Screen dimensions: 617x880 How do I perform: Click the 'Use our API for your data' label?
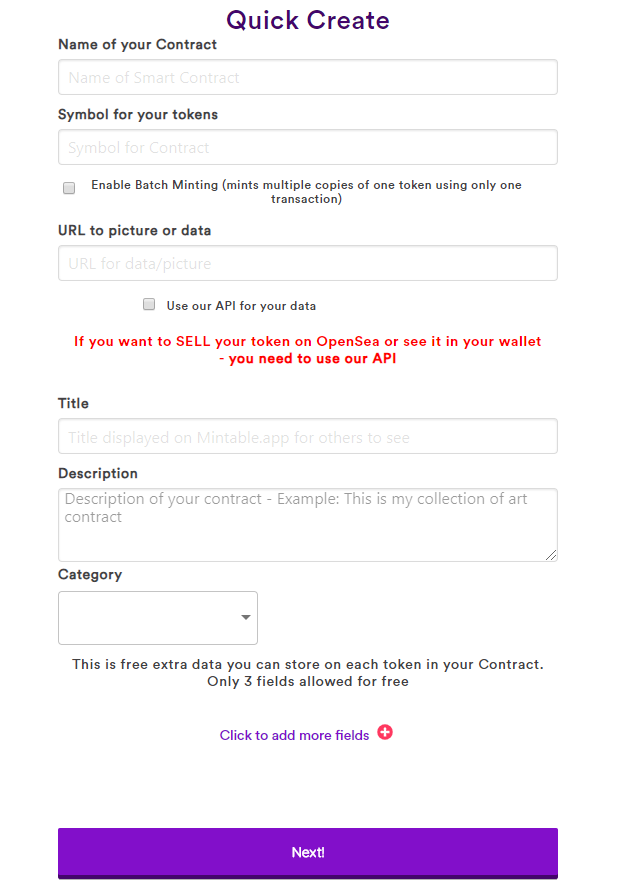[x=241, y=306]
